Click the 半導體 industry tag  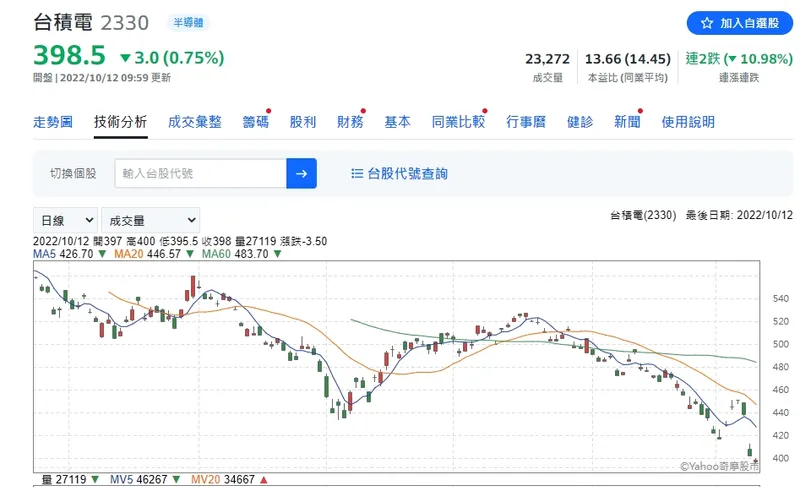click(185, 23)
